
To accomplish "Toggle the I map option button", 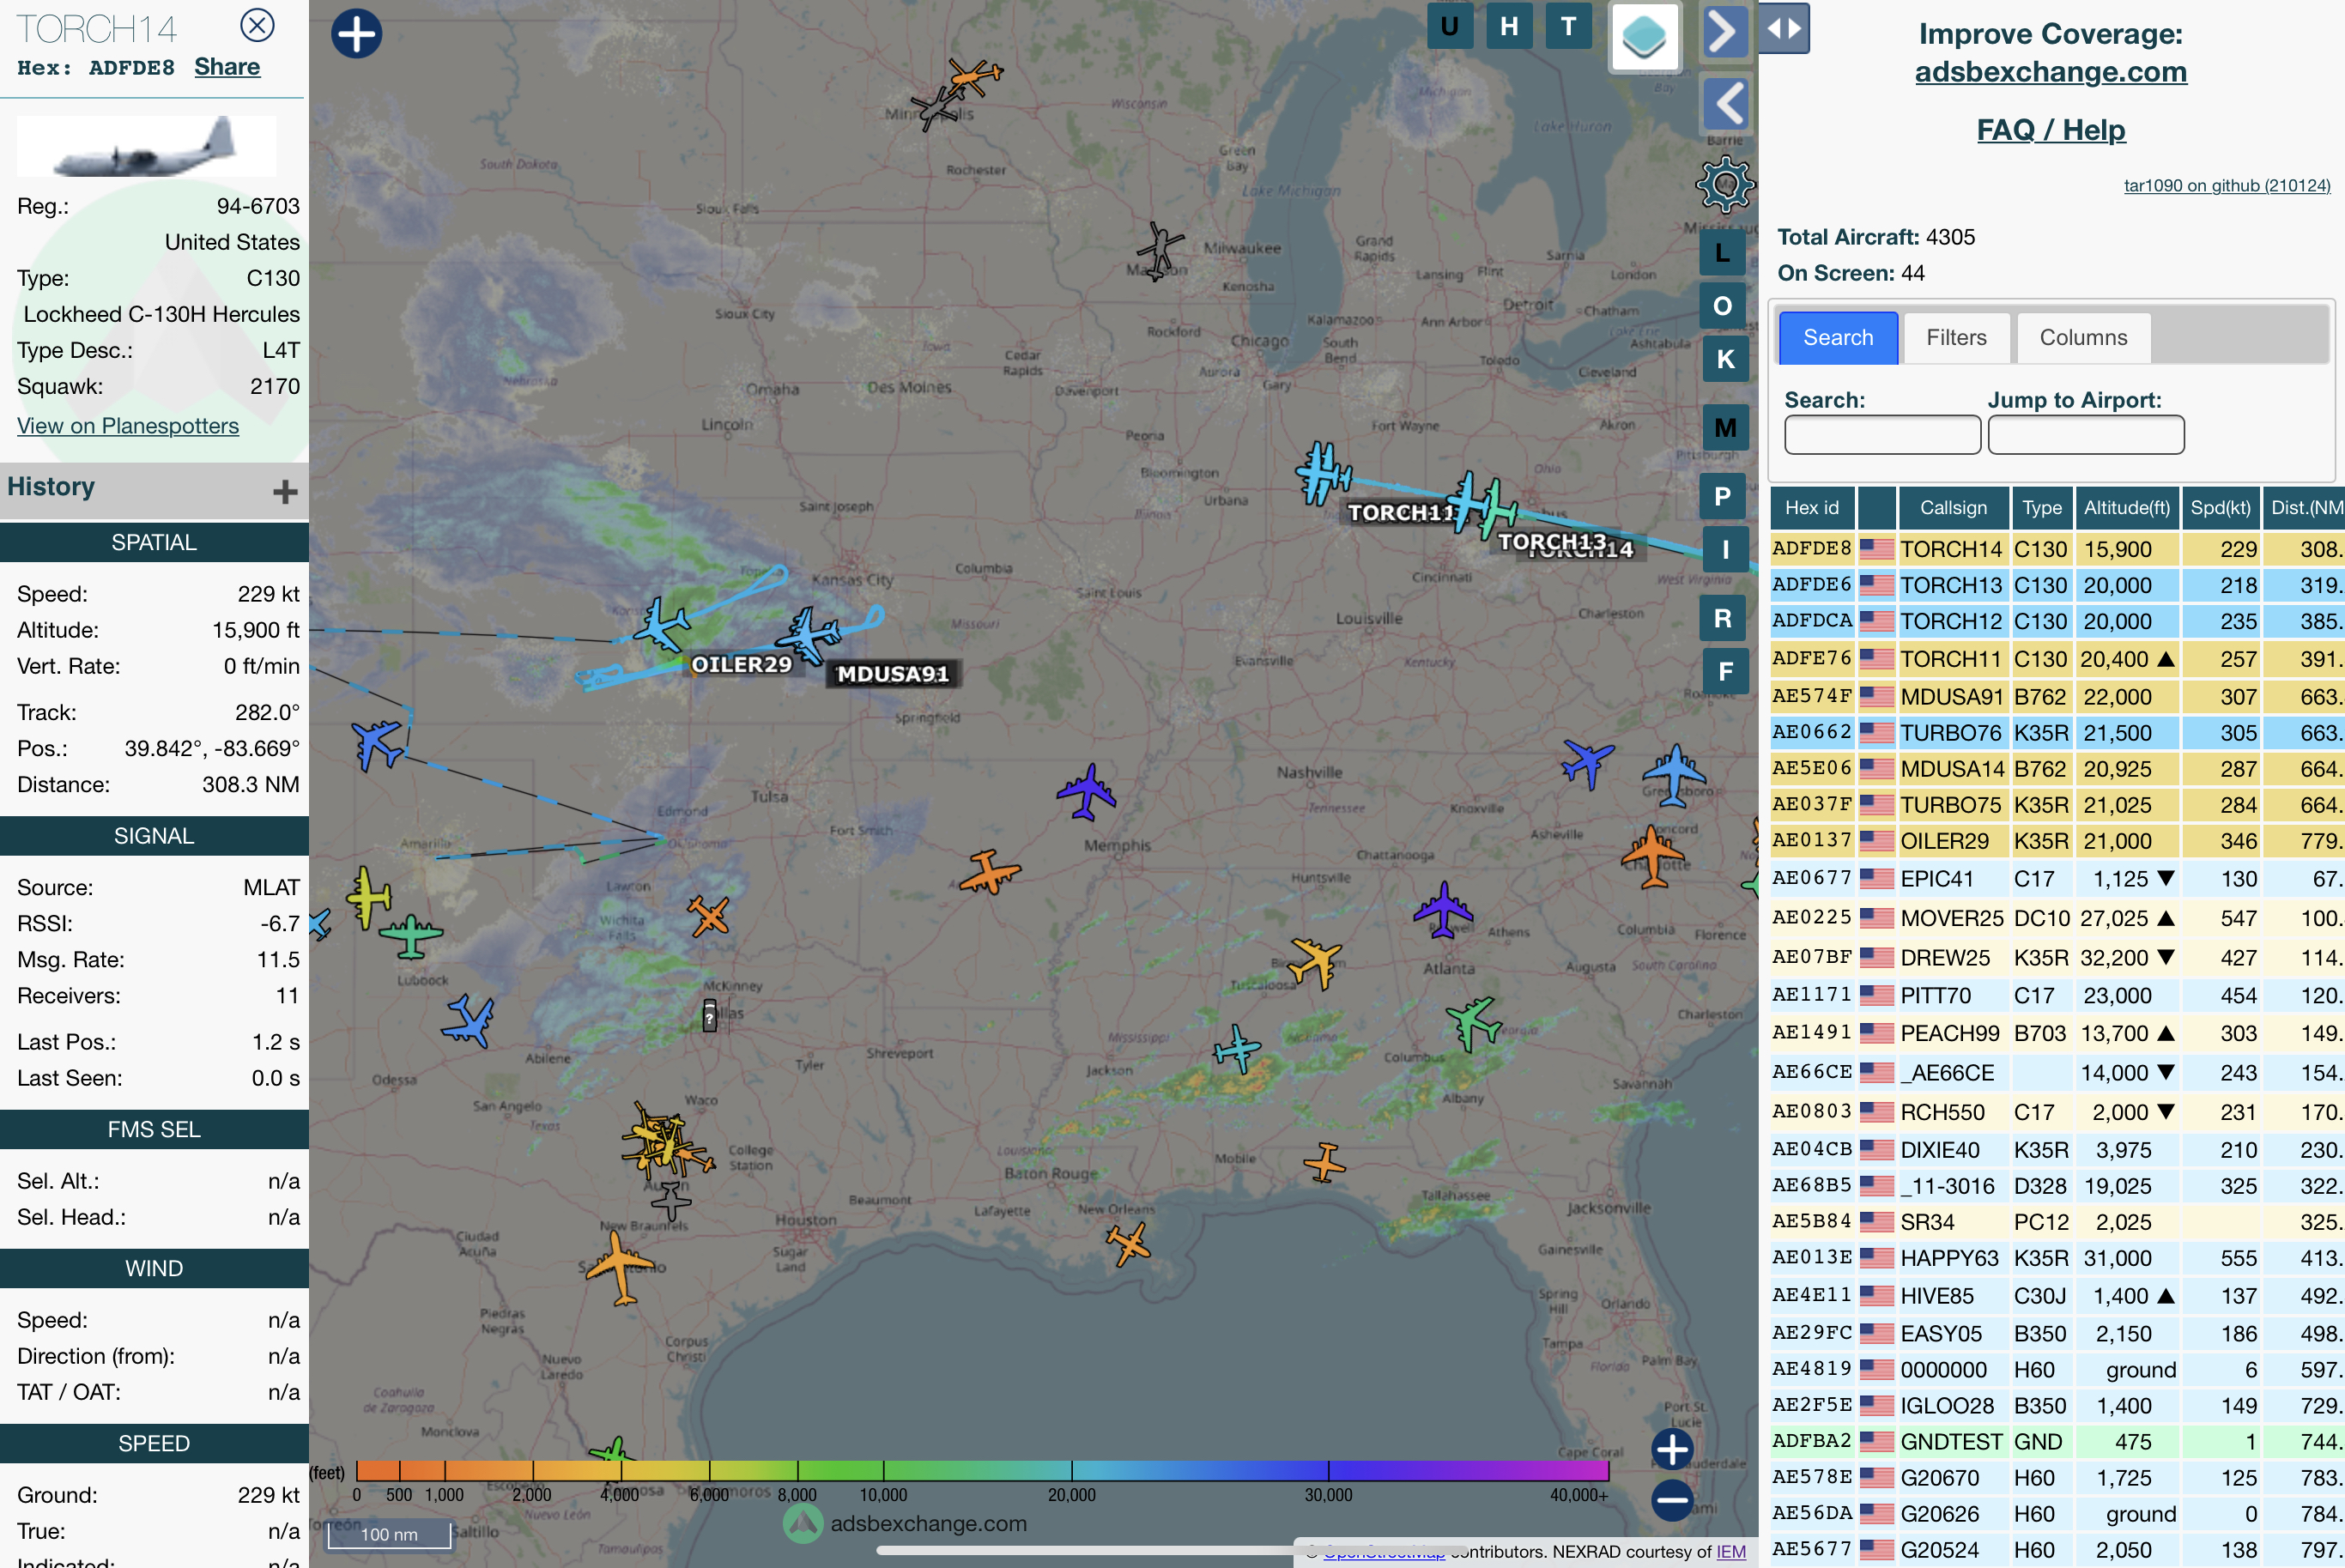I will pos(1725,550).
